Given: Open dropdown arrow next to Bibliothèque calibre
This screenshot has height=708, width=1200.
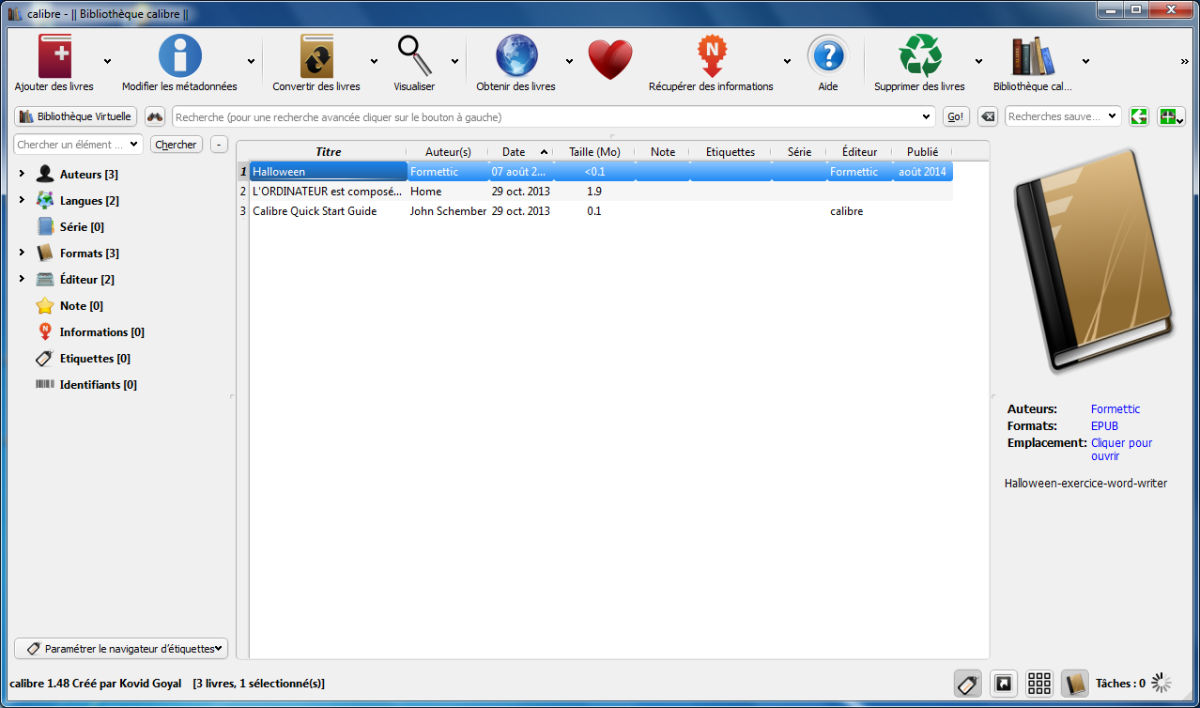Looking at the screenshot, I should (x=1085, y=61).
